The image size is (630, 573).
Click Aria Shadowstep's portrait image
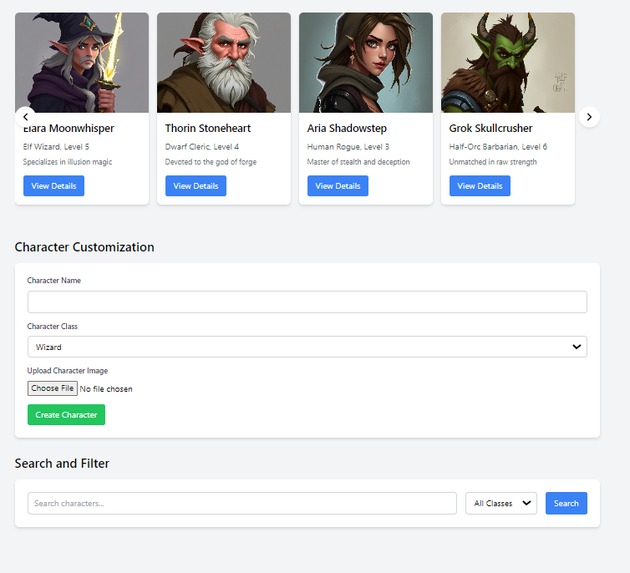click(366, 62)
